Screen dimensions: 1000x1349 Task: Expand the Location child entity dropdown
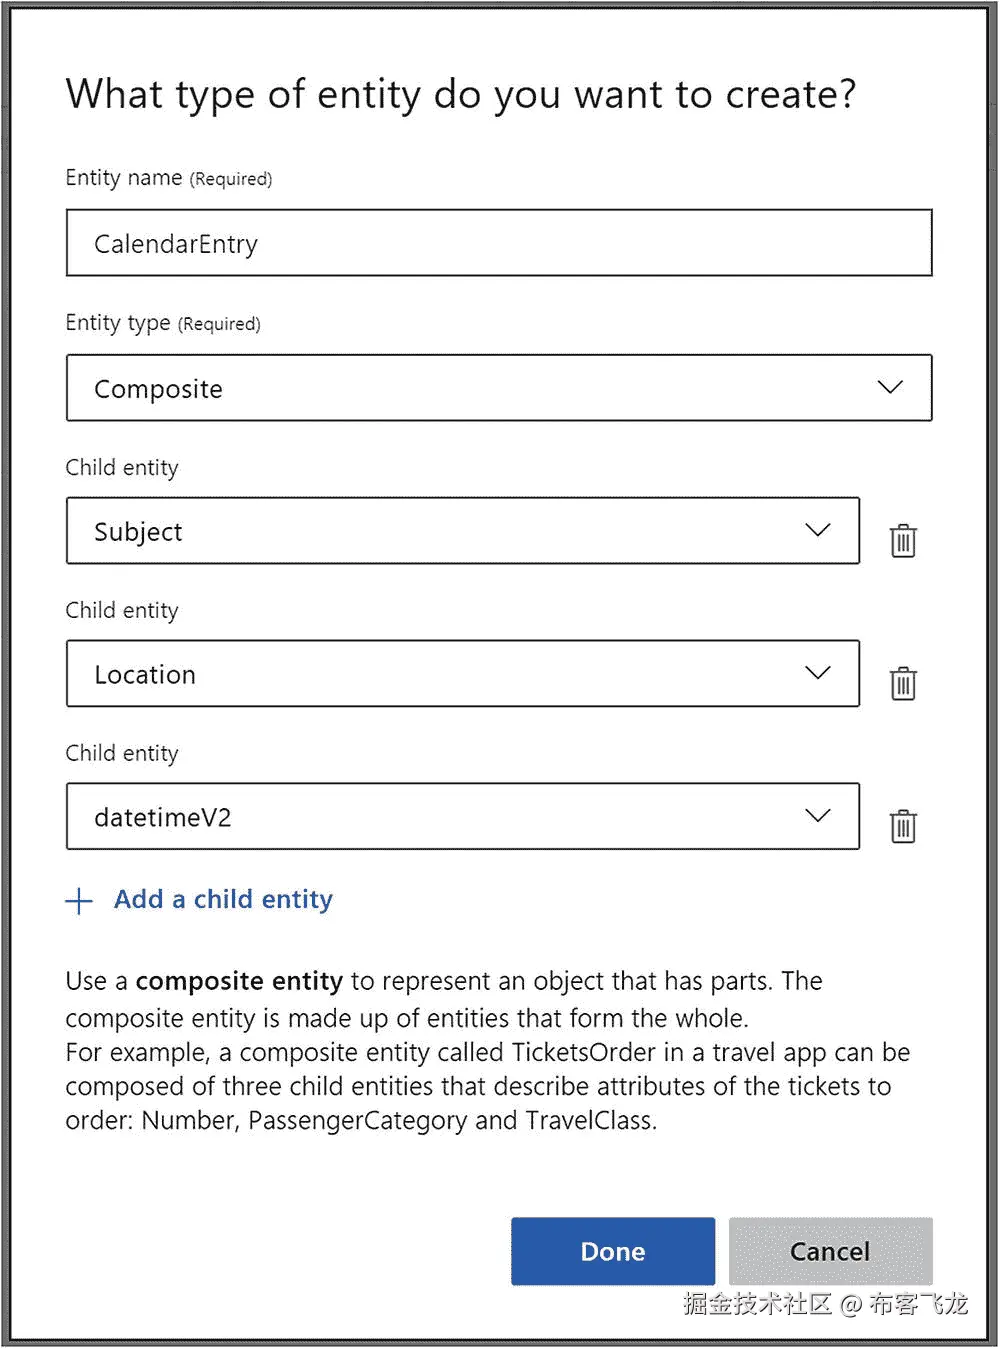(x=462, y=674)
